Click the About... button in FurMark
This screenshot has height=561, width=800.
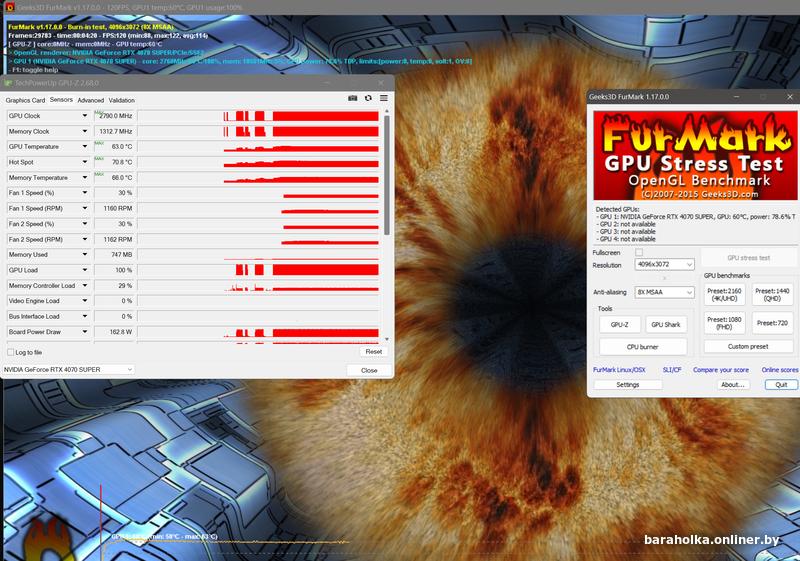tap(733, 385)
